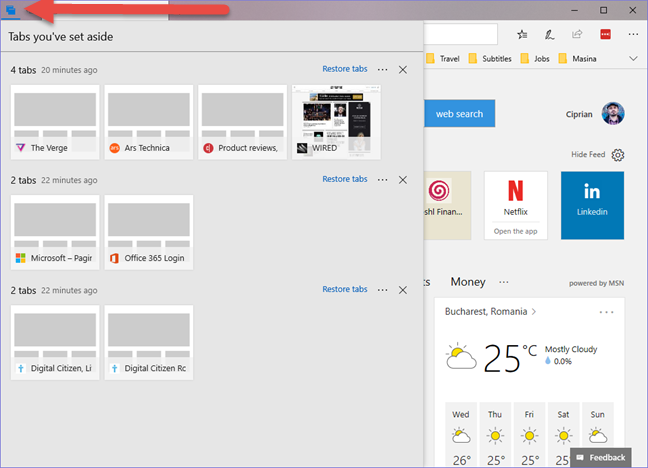Click the Hide Feed link
This screenshot has width=648, height=468.
click(x=588, y=155)
